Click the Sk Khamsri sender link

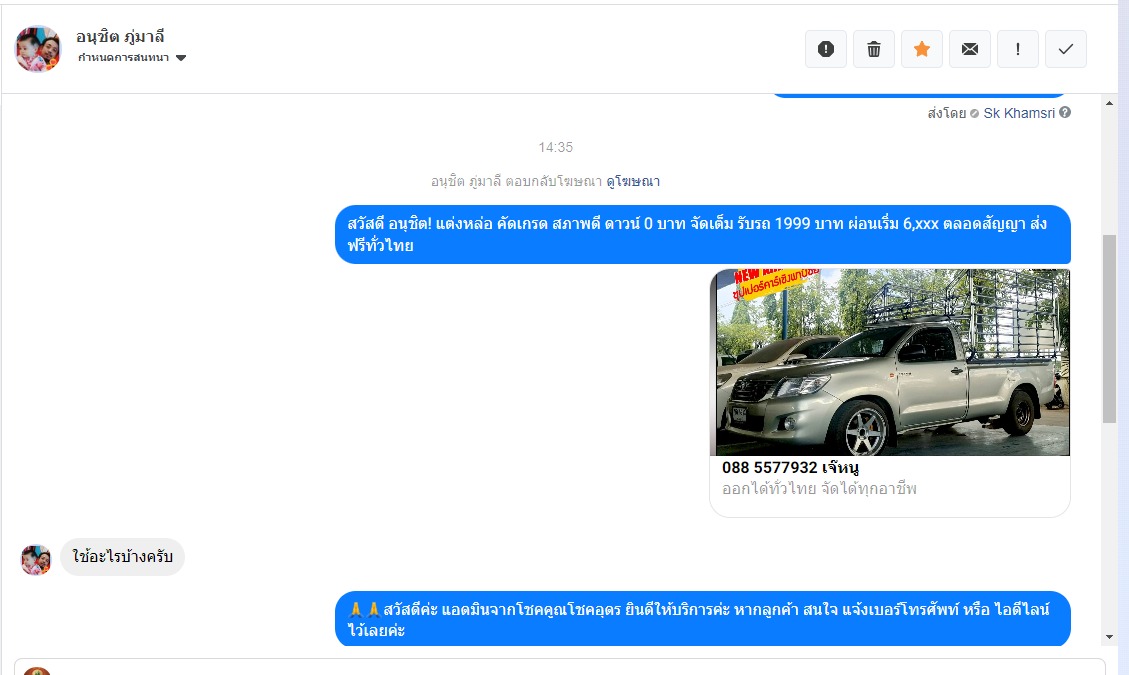[1019, 113]
